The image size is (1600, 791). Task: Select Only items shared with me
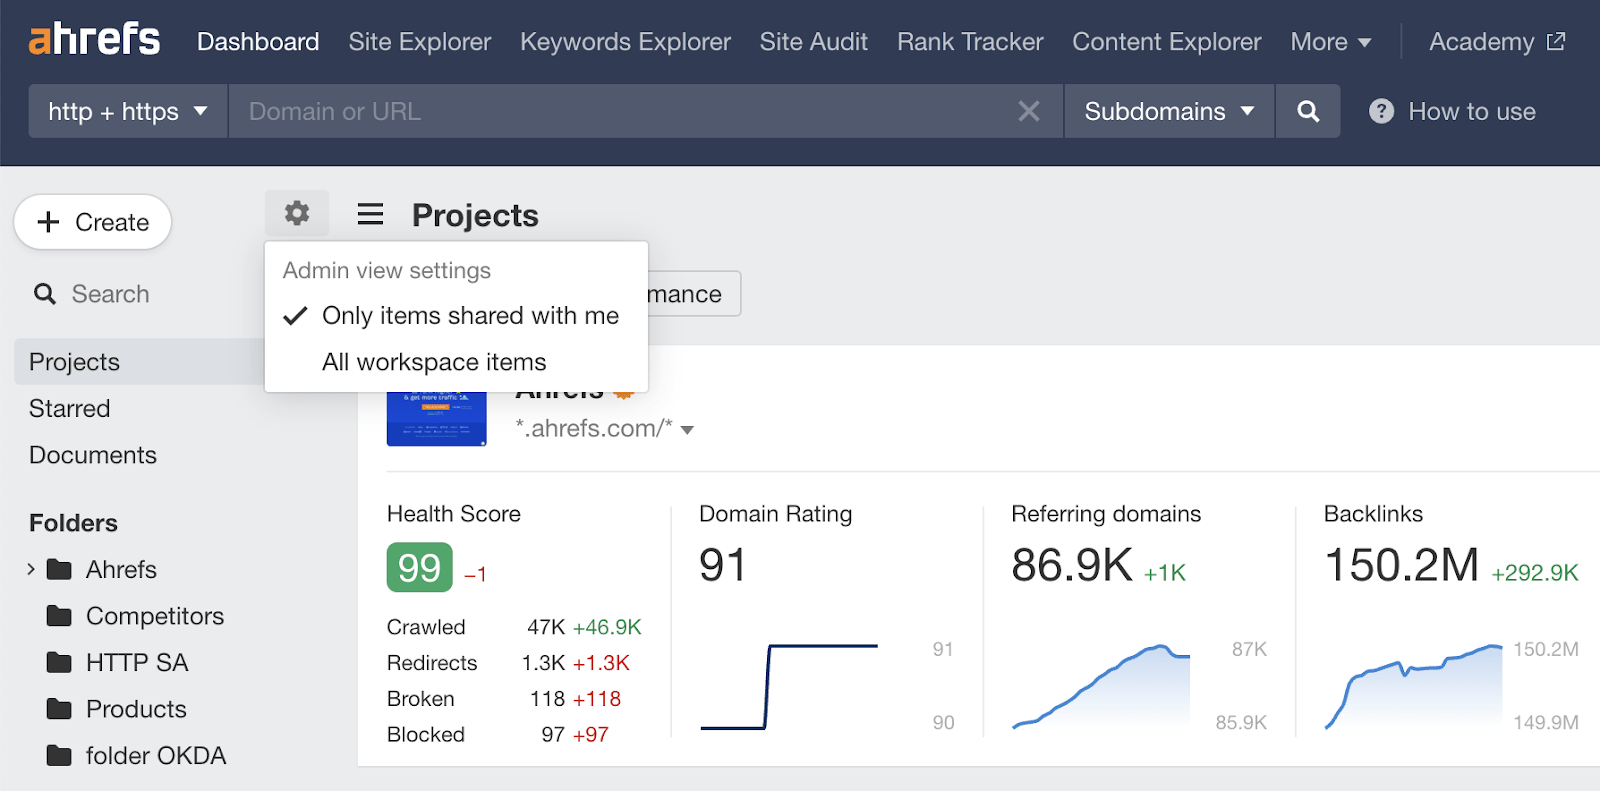click(456, 316)
